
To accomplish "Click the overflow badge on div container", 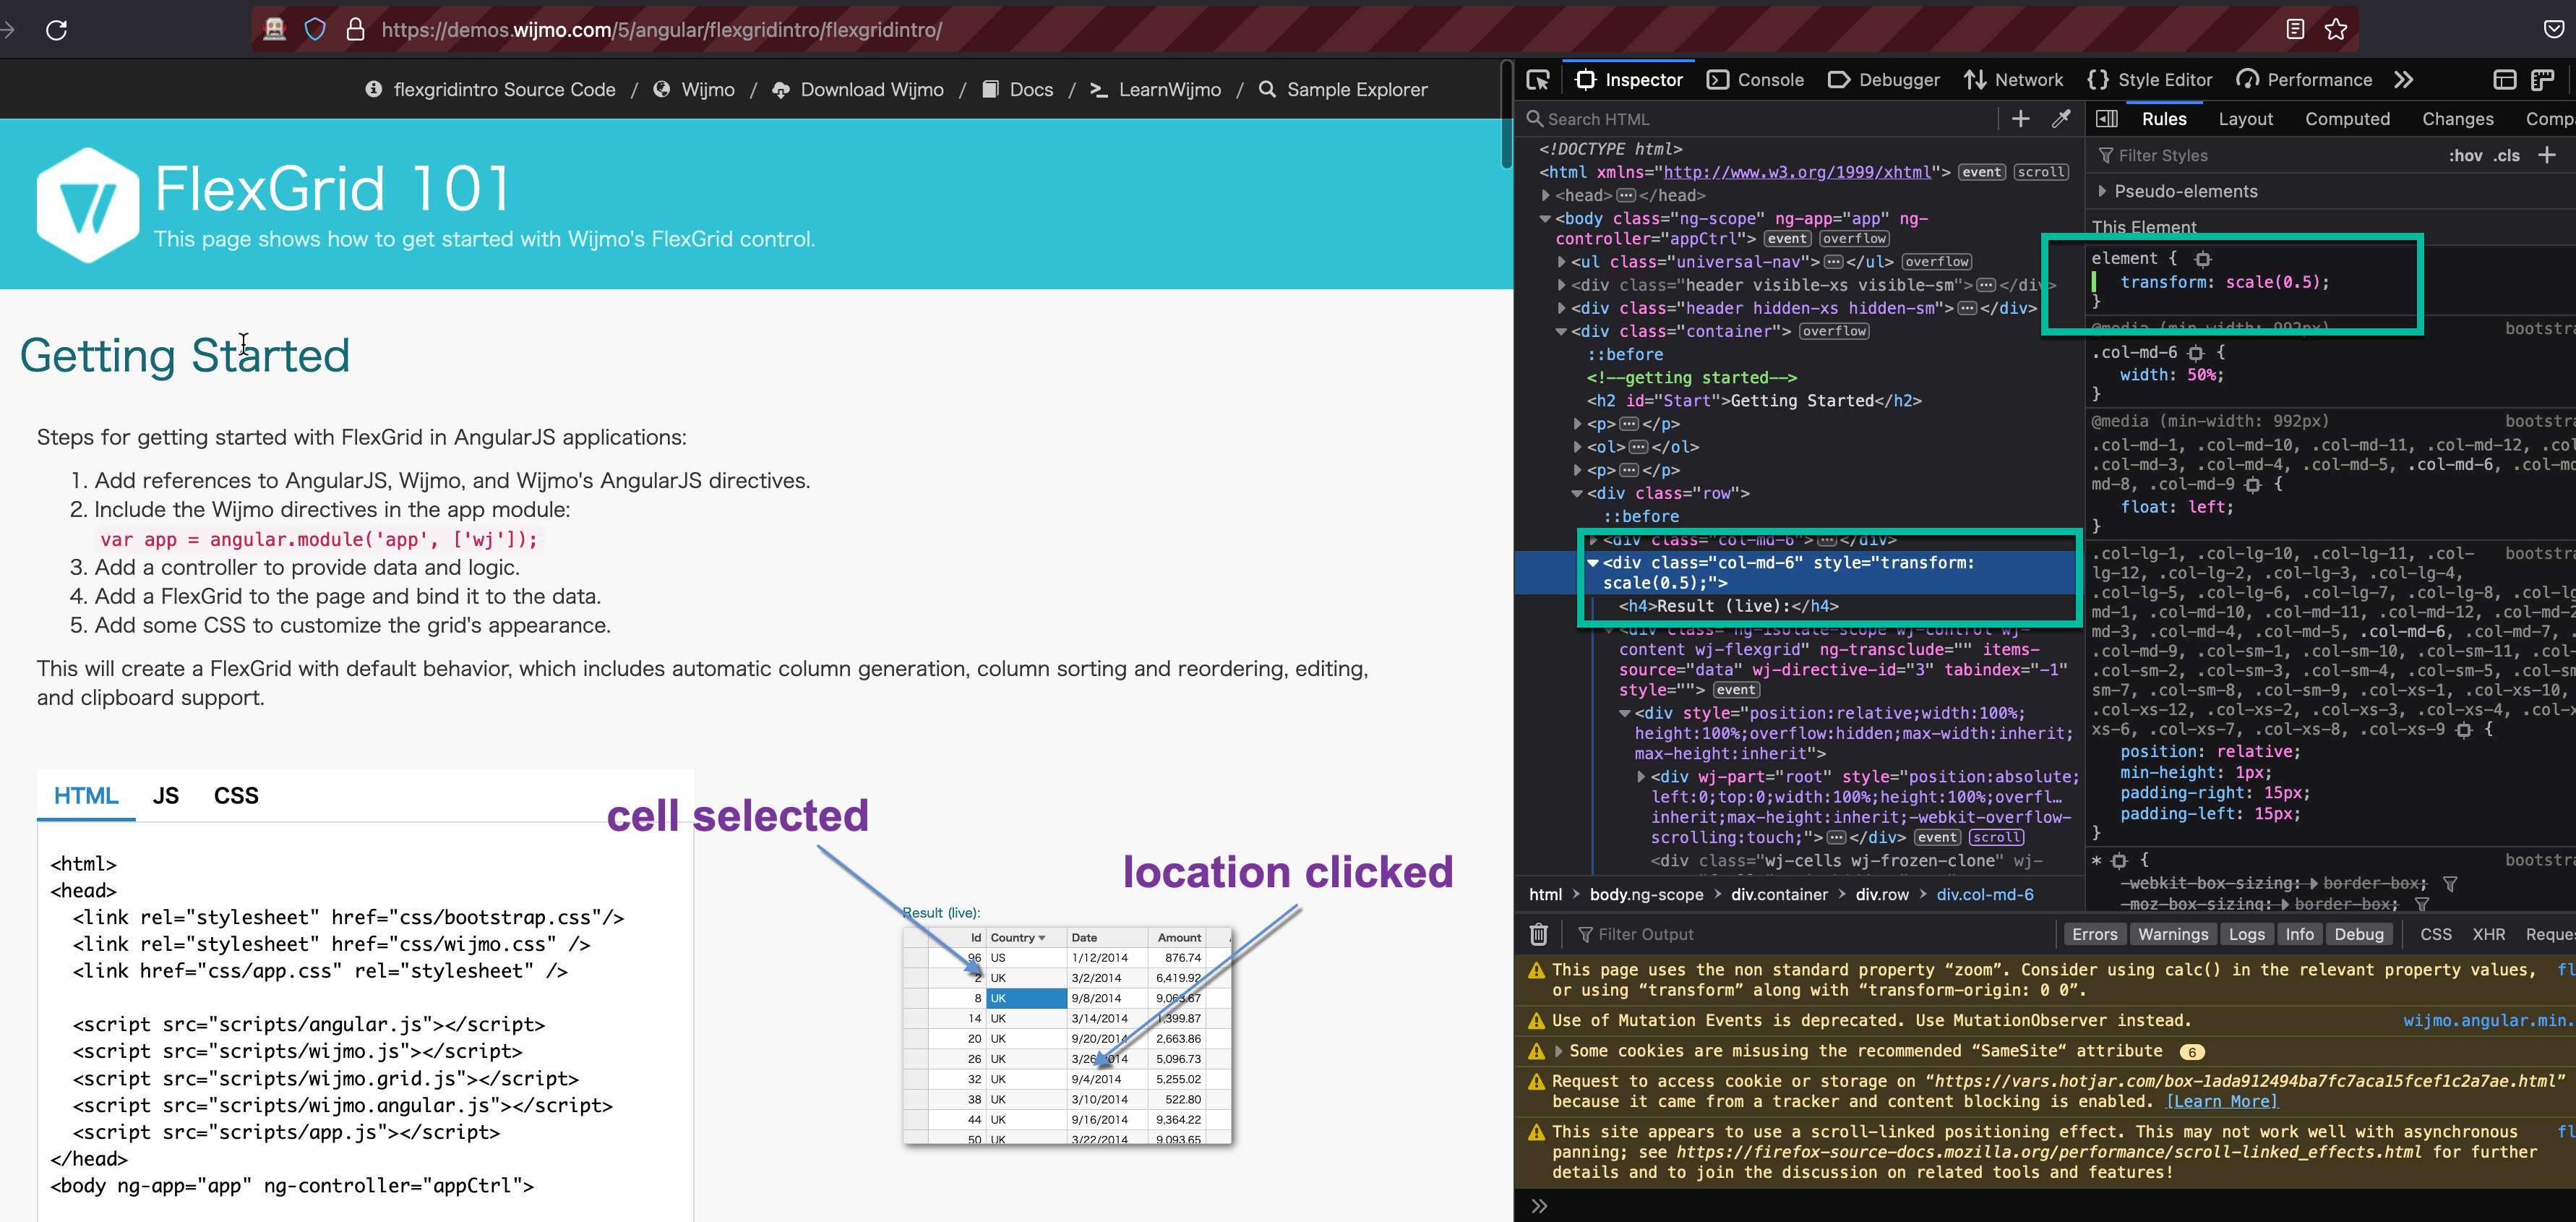I will 1833,331.
